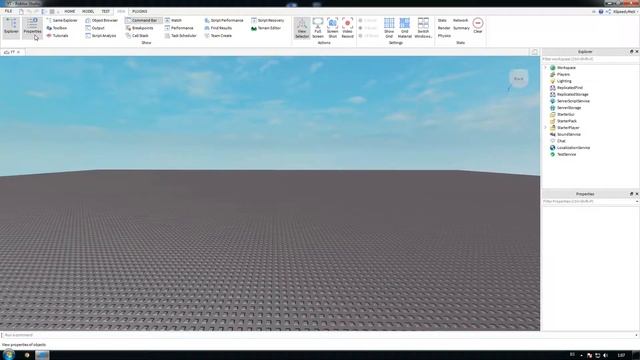The height and width of the screenshot is (360, 640).
Task: Toggle Show Grid
Action: pos(389,28)
